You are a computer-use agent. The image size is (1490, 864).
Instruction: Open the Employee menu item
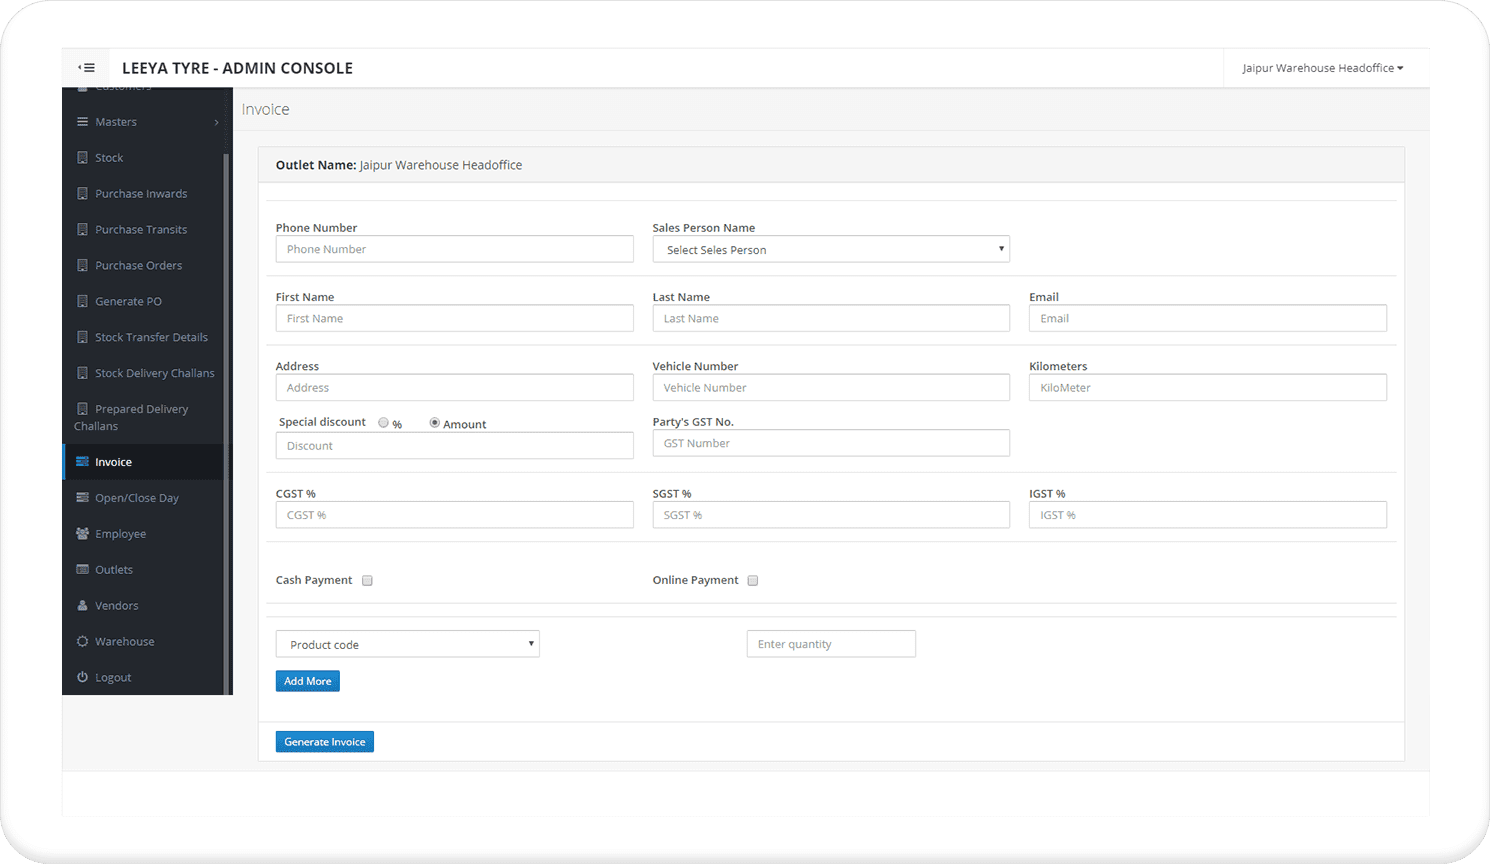tap(120, 534)
